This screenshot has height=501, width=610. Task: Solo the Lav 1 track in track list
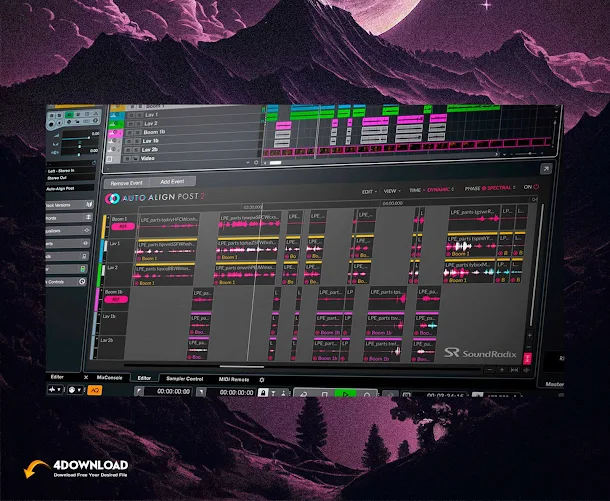[140, 115]
